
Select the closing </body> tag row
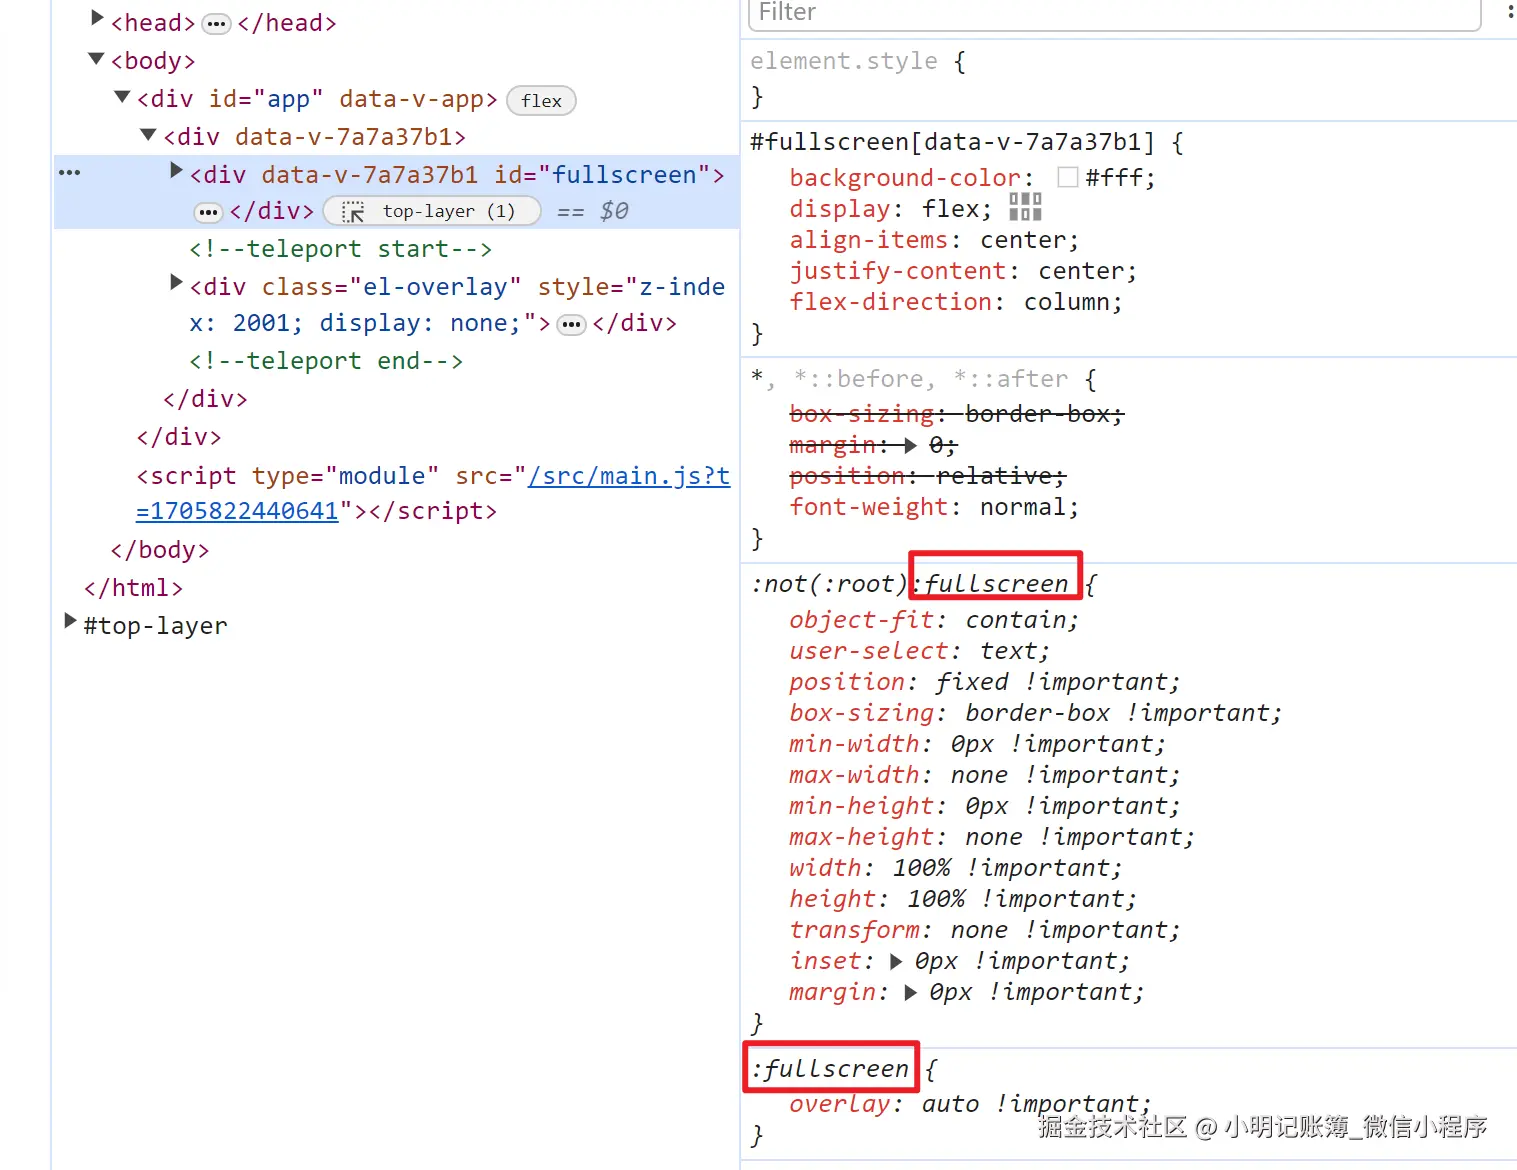point(160,550)
